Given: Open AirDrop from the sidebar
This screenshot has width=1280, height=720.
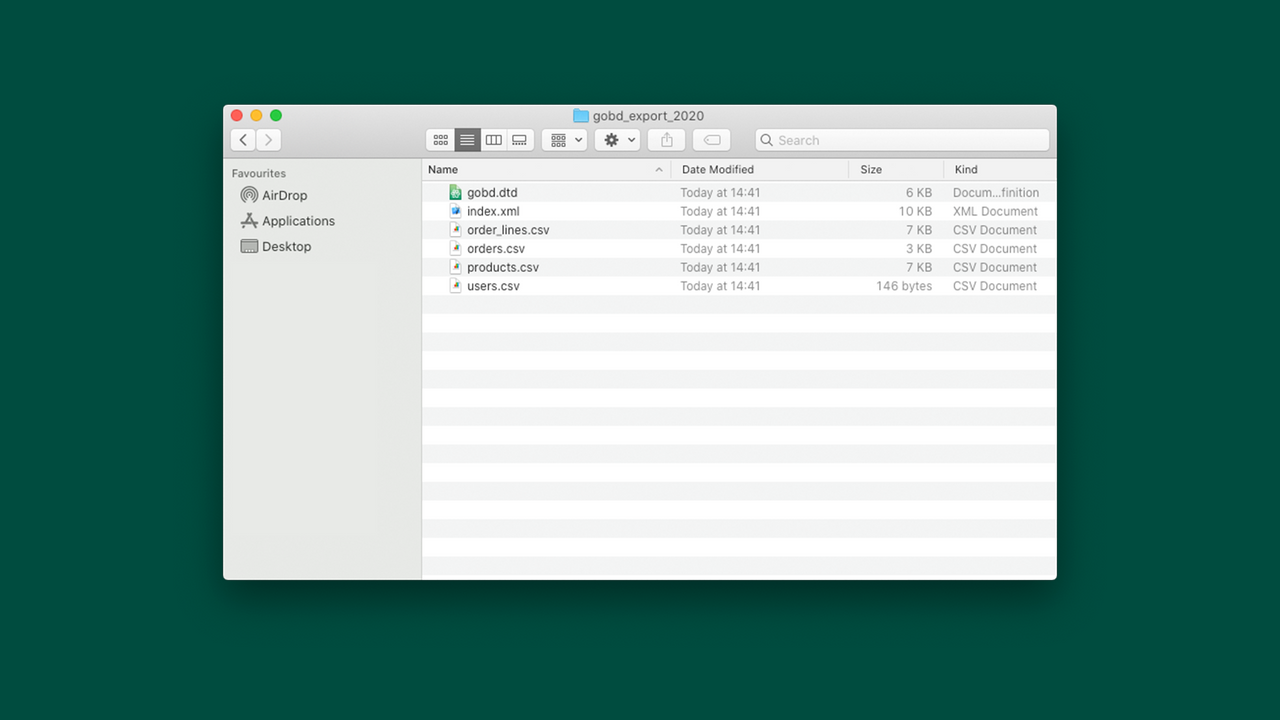Looking at the screenshot, I should (x=283, y=195).
